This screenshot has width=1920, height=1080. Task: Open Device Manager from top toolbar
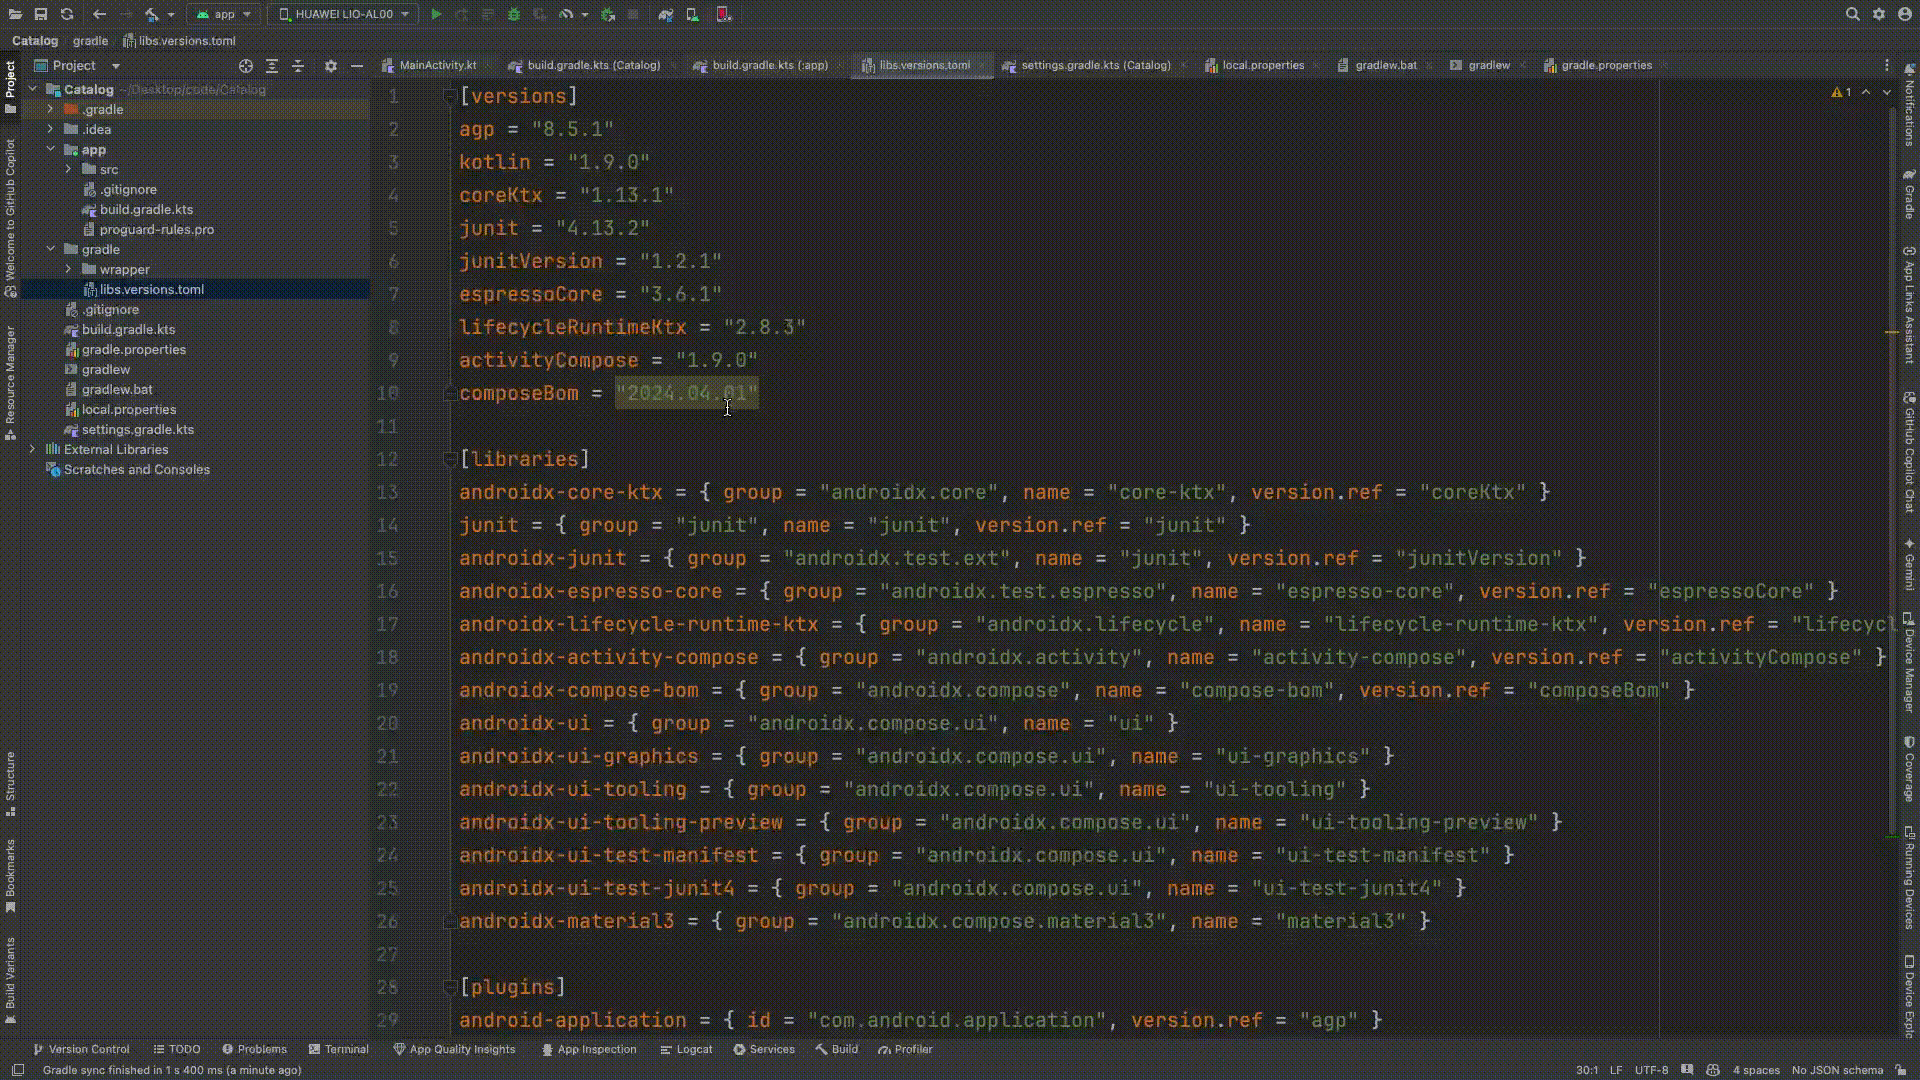pyautogui.click(x=692, y=14)
